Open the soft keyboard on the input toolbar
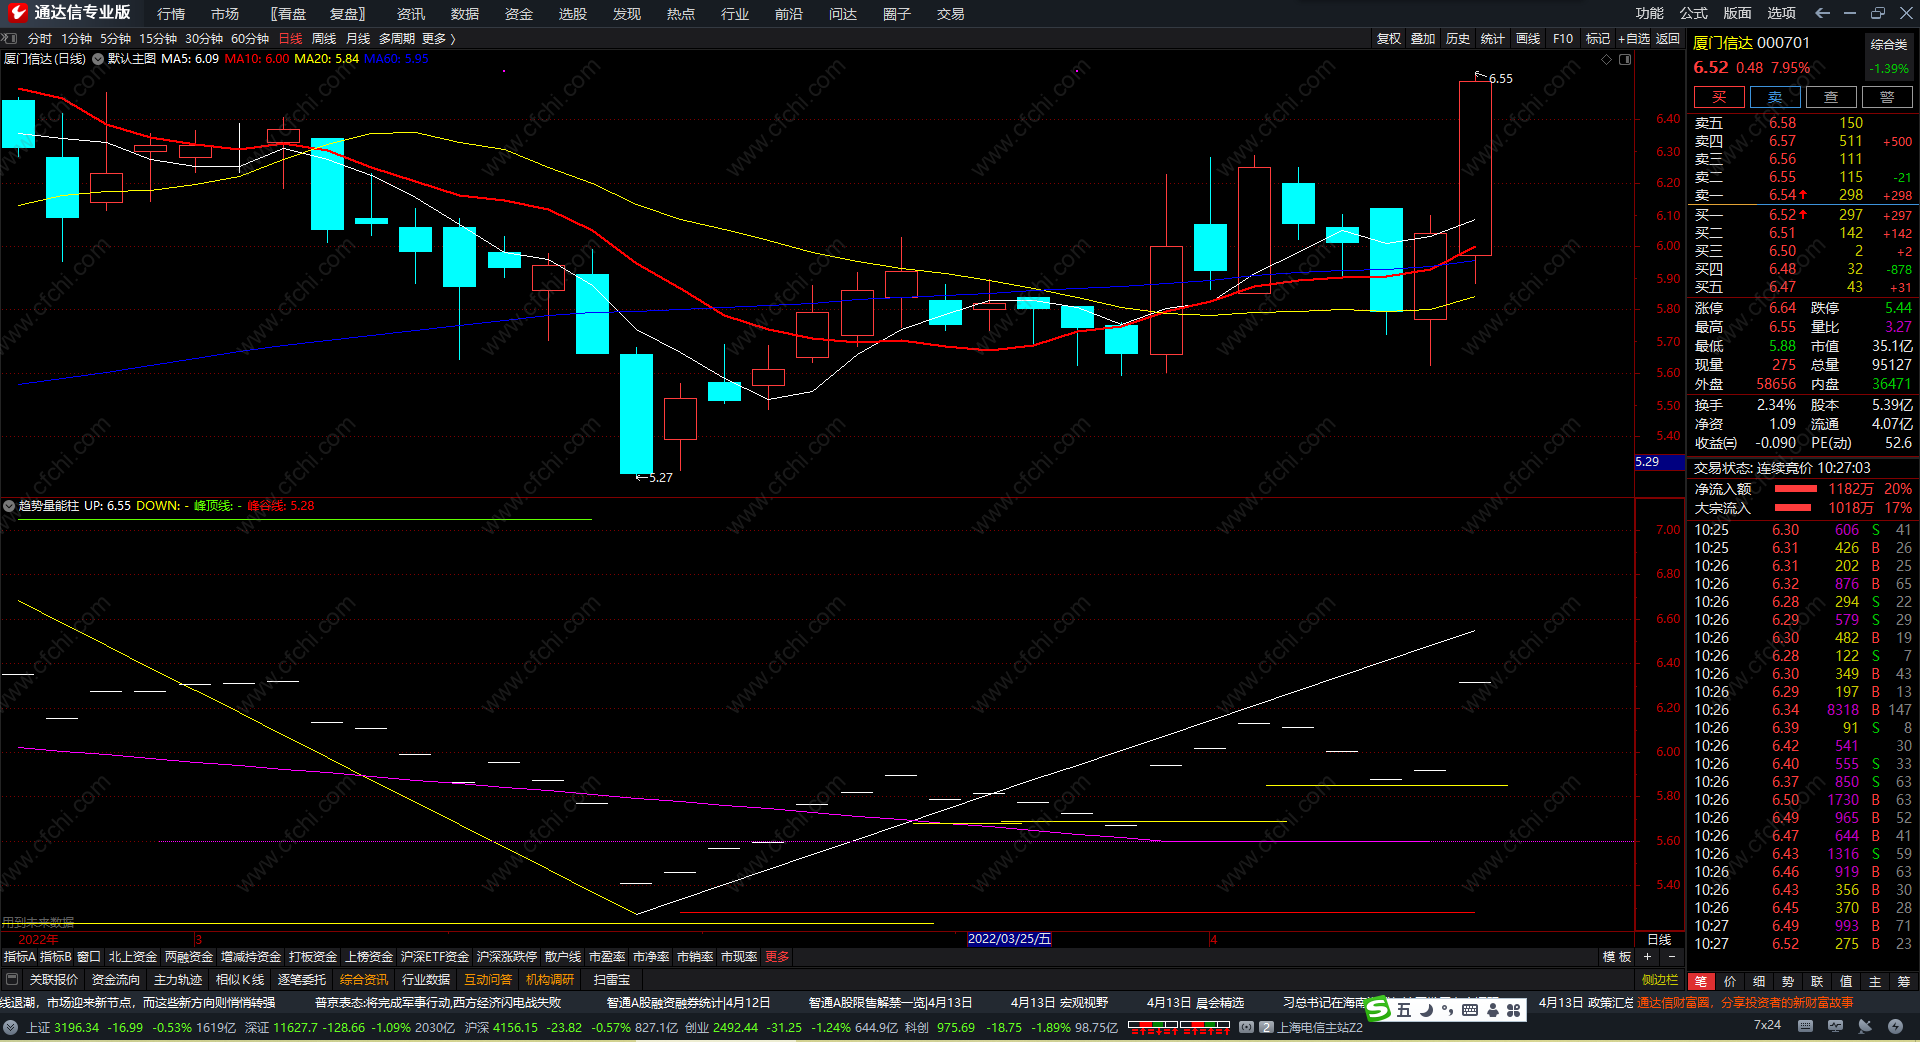The height and width of the screenshot is (1042, 1920). click(x=1469, y=1010)
